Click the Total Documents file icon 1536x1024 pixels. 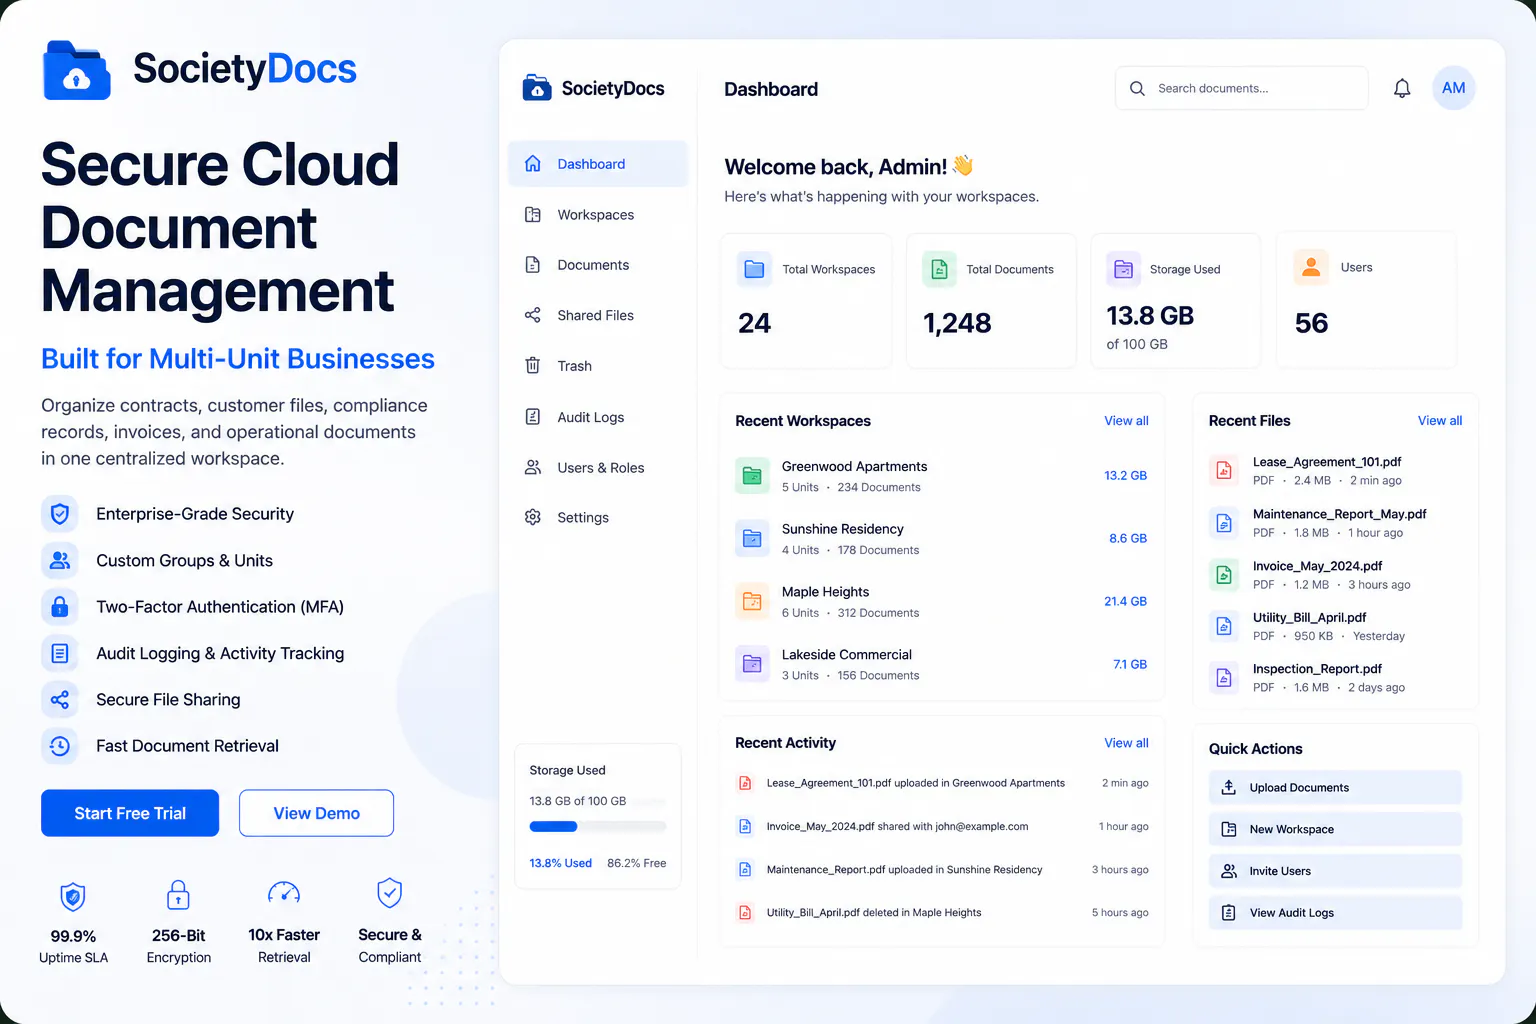tap(938, 269)
